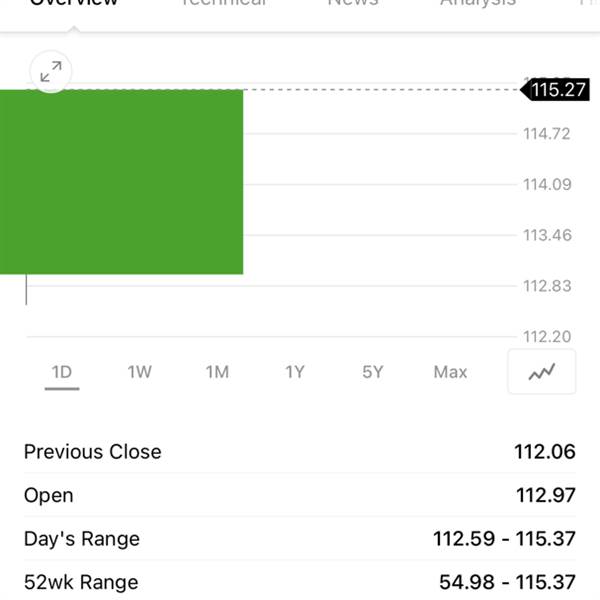Viewport: 600px width, 600px height.
Task: Switch chart type with line chart icon
Action: click(541, 372)
